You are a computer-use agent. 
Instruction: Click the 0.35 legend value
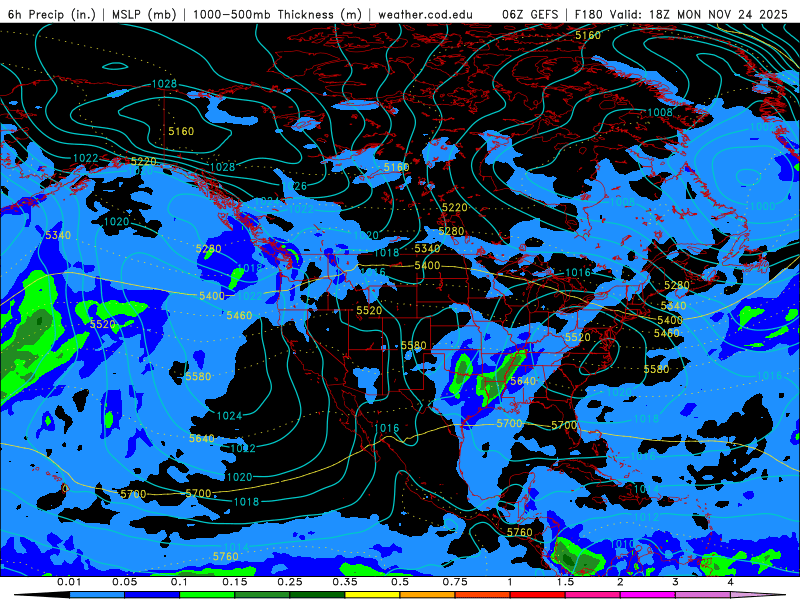tap(345, 582)
